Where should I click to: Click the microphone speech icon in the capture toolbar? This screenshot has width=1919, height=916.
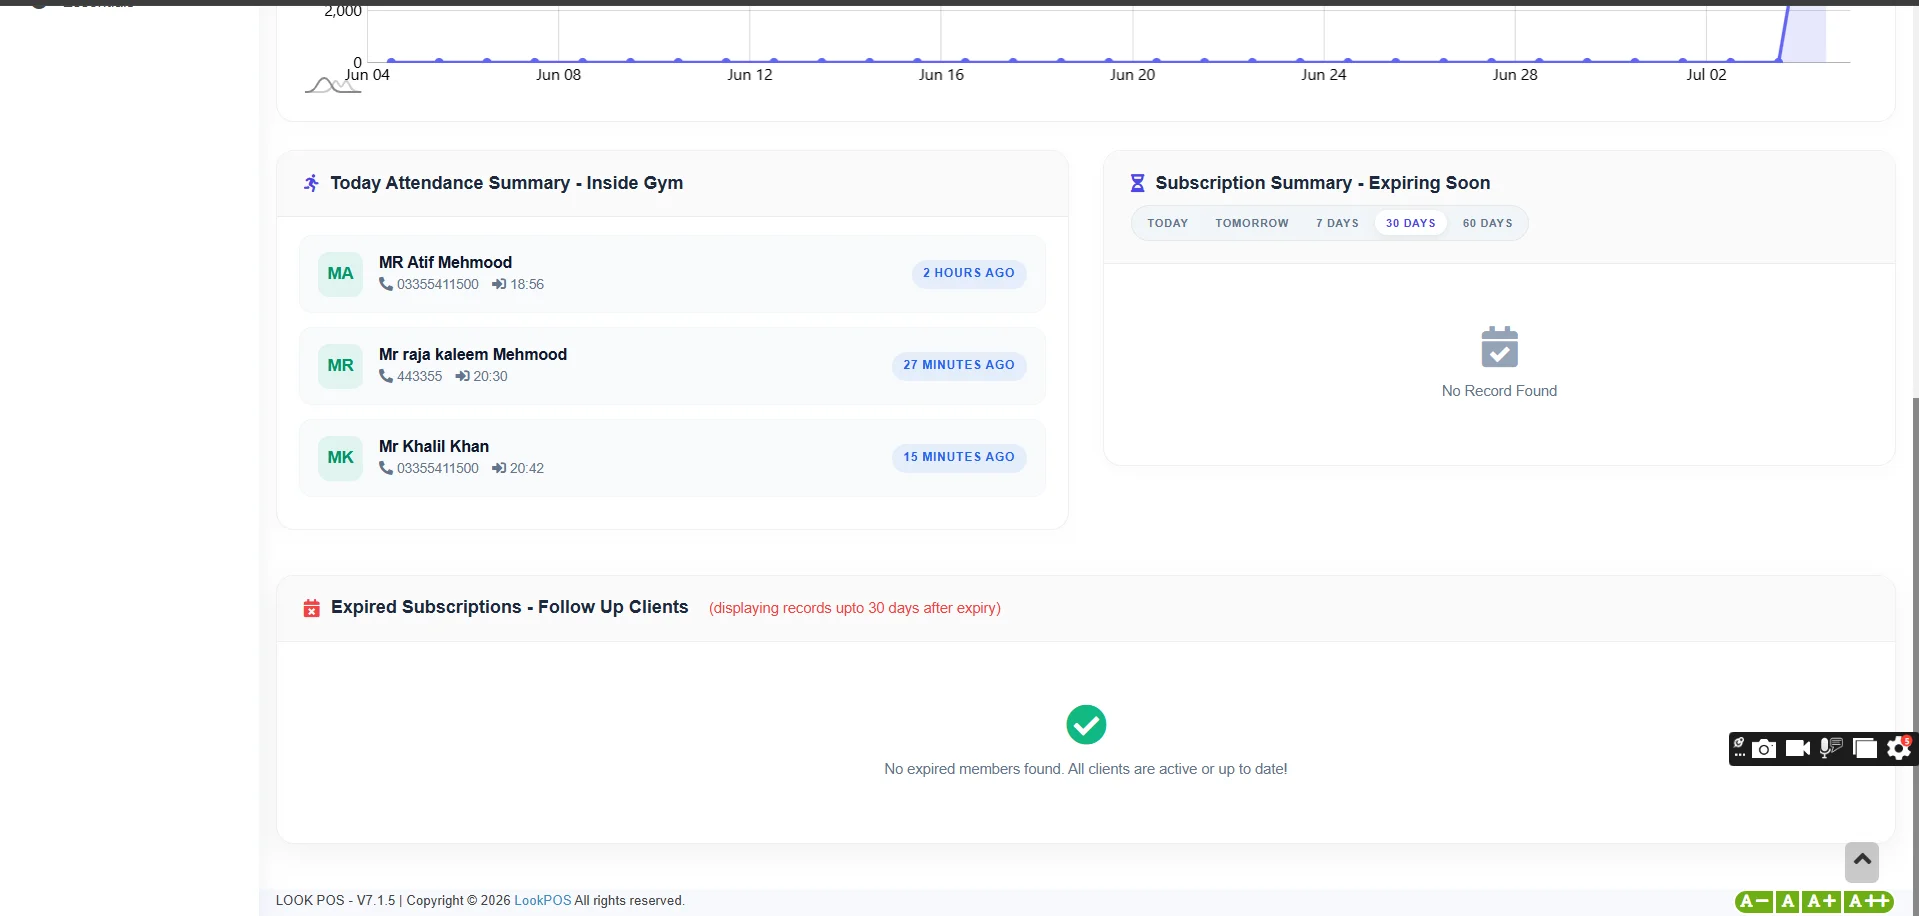(1831, 748)
